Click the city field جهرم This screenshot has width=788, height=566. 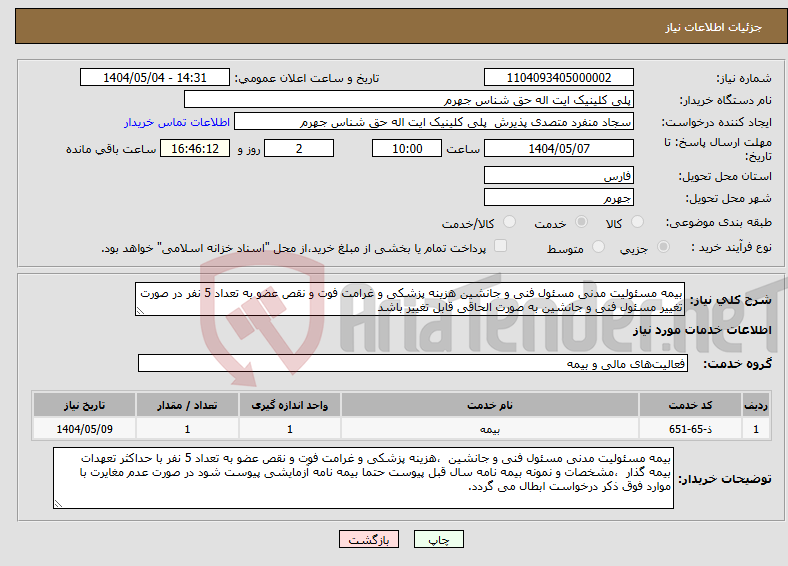[558, 197]
